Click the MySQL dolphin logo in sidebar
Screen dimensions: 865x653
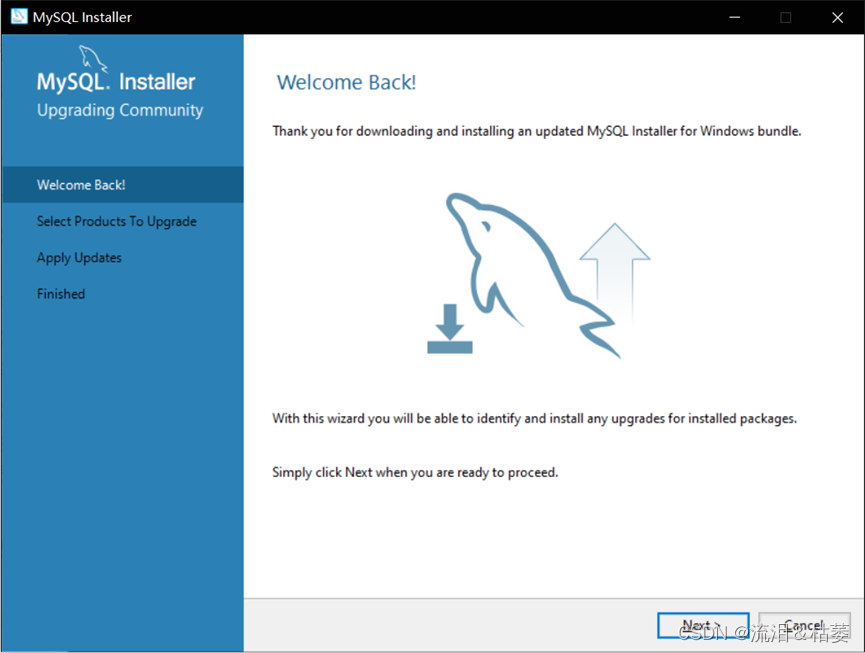pyautogui.click(x=93, y=58)
